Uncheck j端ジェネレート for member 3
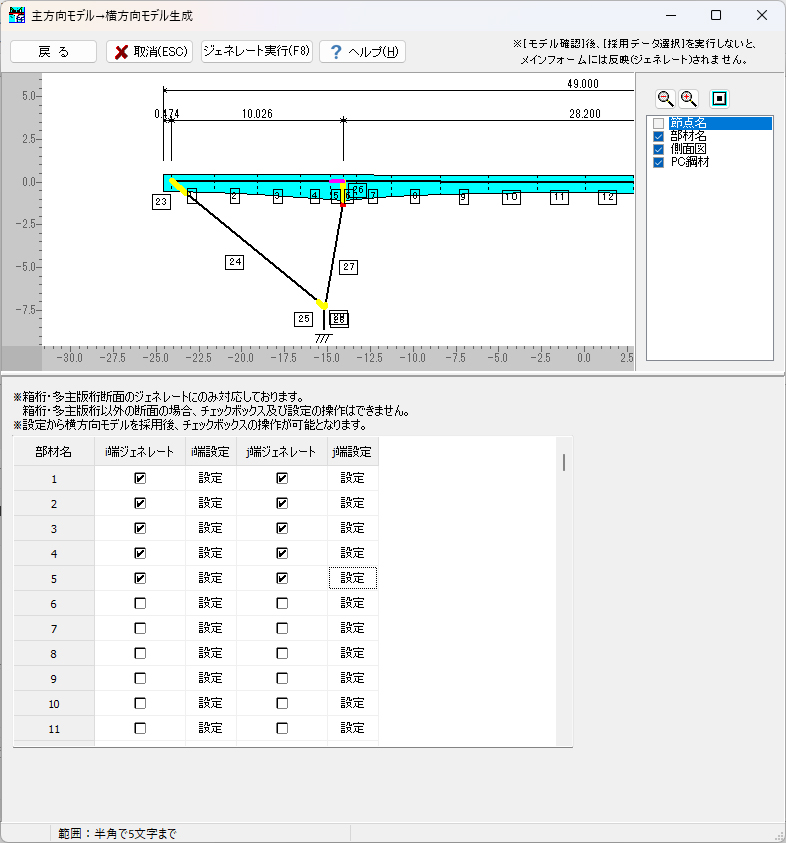The width and height of the screenshot is (786, 843). pos(282,528)
